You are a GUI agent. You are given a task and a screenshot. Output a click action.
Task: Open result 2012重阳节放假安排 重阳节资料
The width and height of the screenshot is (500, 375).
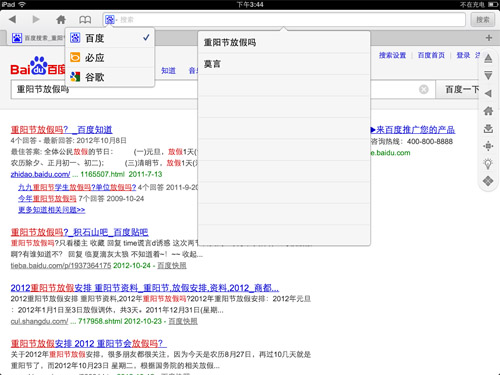tap(145, 288)
